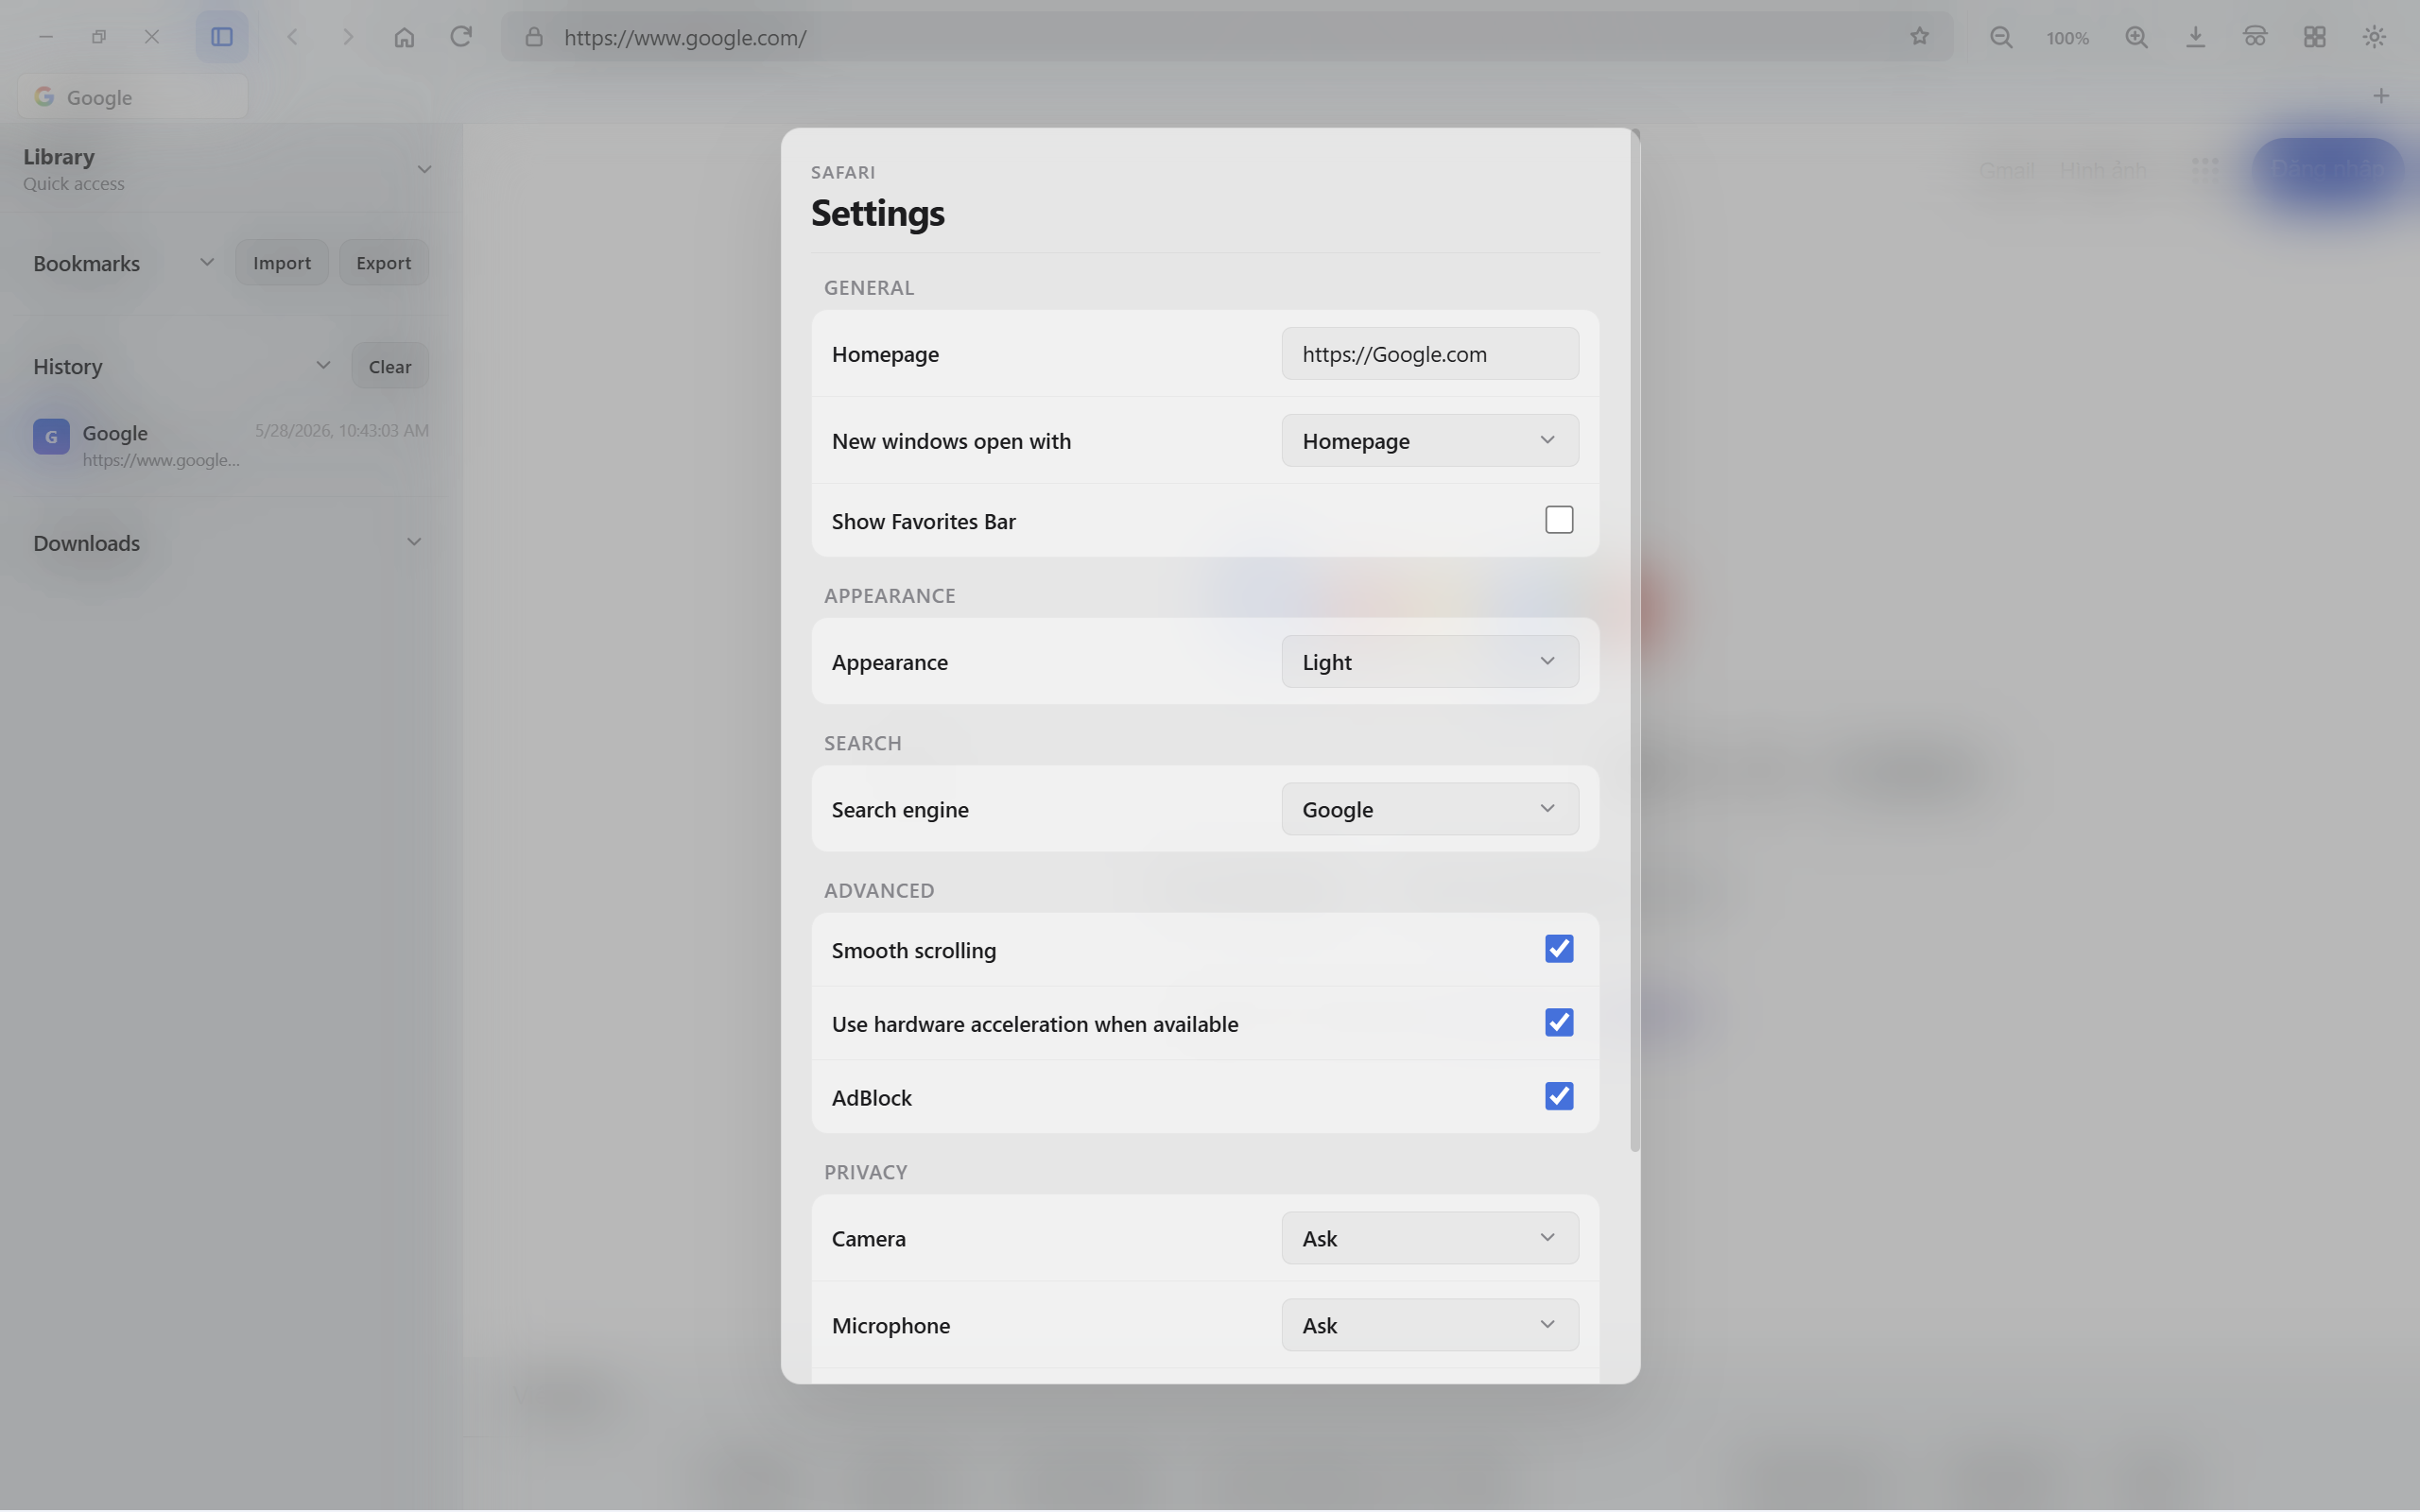This screenshot has height=1512, width=2420.
Task: Toggle the sidebar panel icon
Action: point(221,37)
